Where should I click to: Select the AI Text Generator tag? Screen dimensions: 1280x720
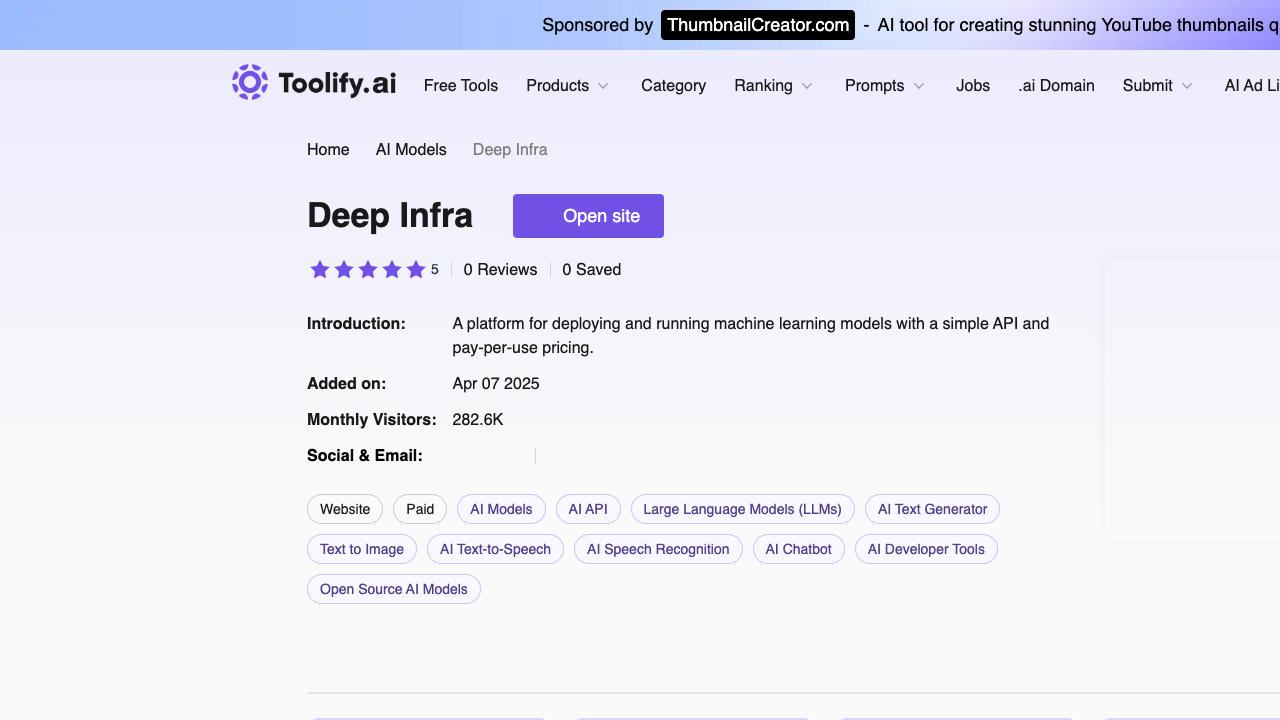(932, 509)
